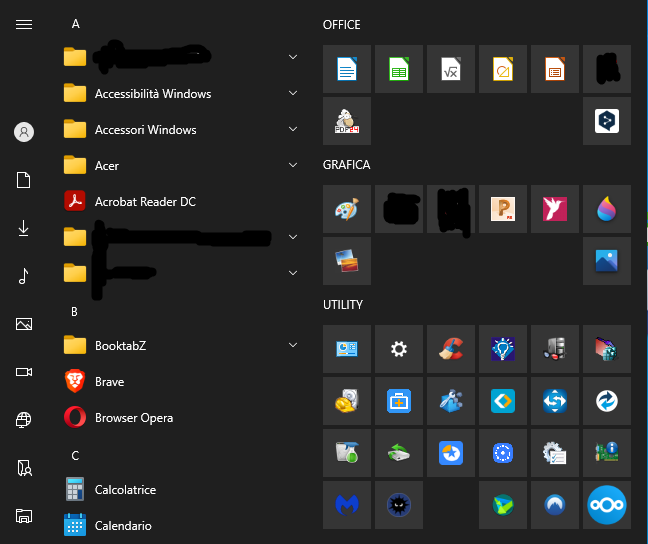
Task: Open the lightbulb tile in UTILITY
Action: (503, 349)
